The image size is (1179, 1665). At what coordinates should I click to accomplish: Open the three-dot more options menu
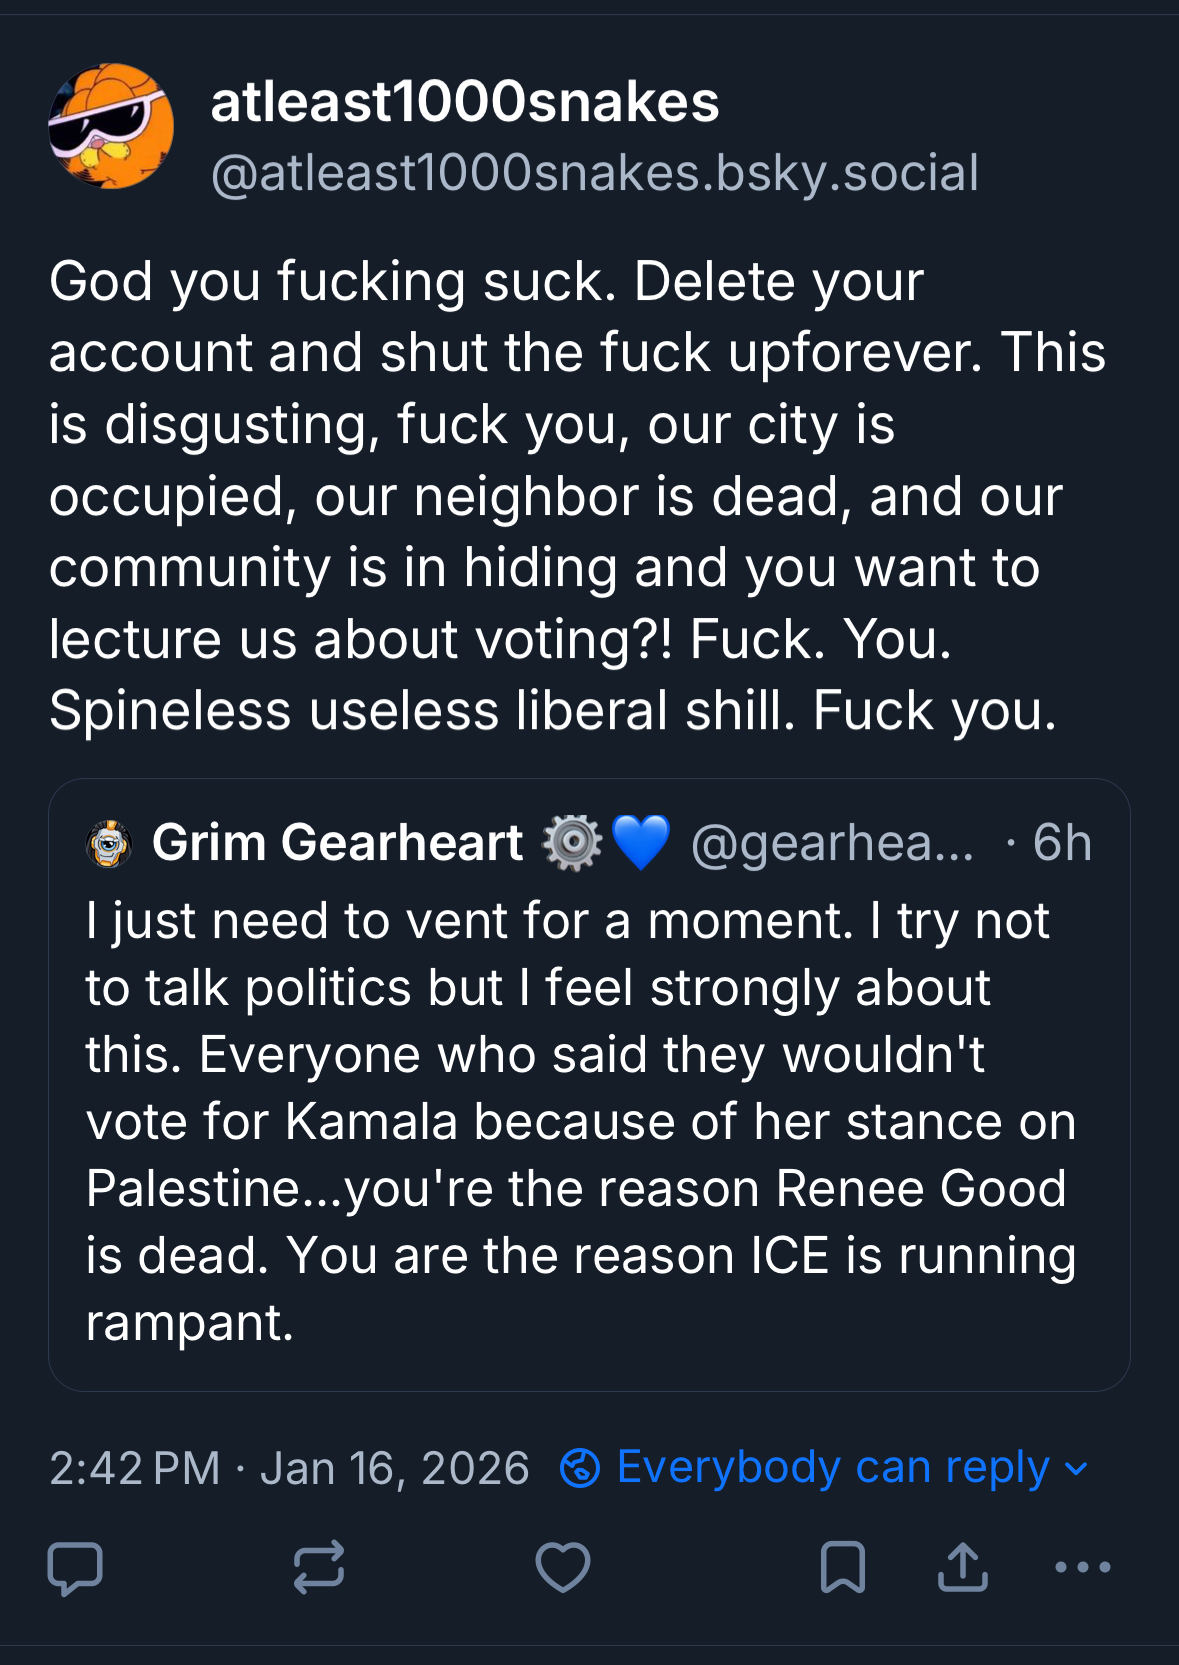(x=1083, y=1567)
